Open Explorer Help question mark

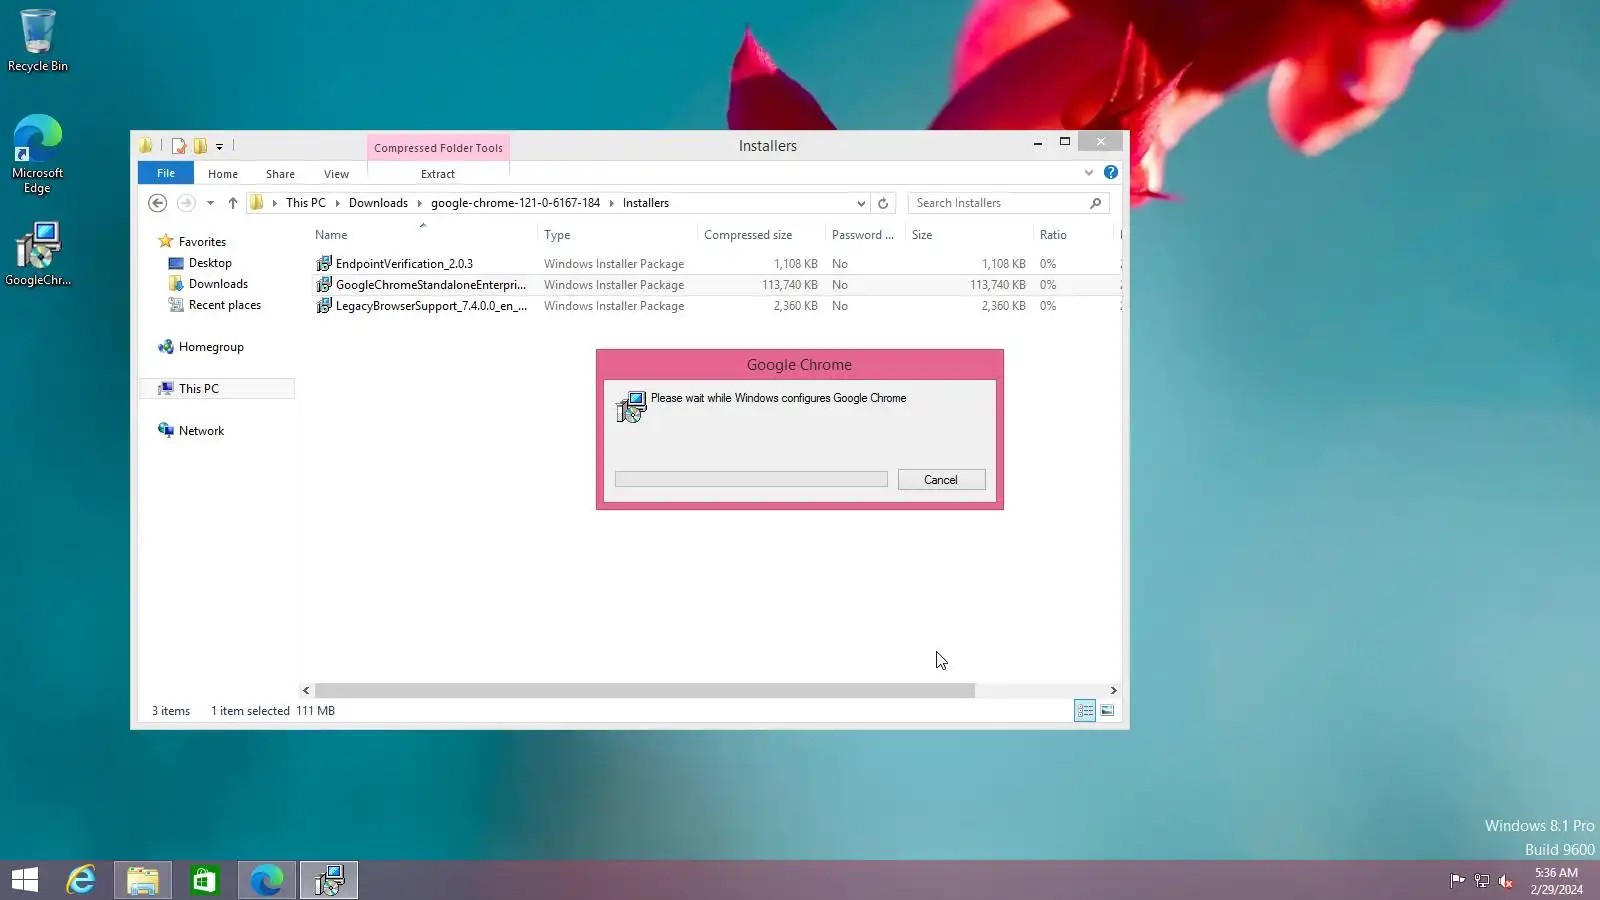click(1111, 173)
